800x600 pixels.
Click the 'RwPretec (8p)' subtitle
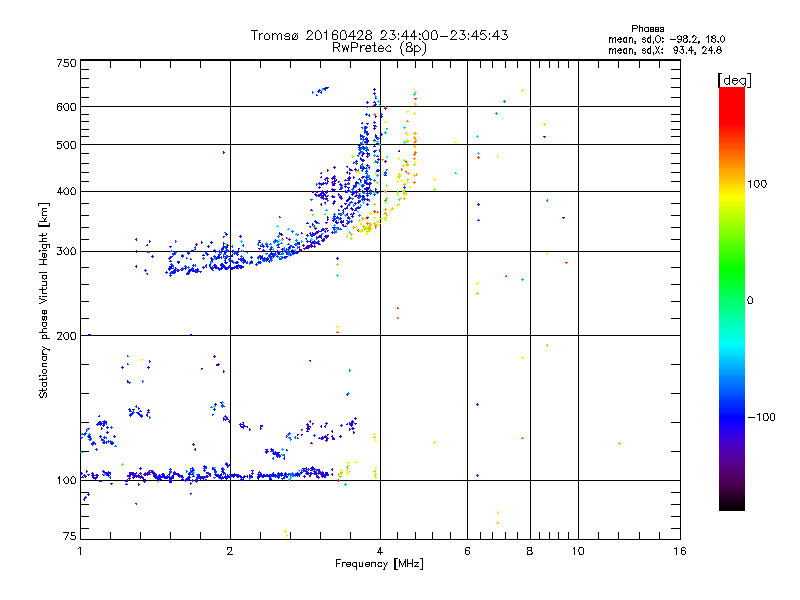pyautogui.click(x=379, y=48)
